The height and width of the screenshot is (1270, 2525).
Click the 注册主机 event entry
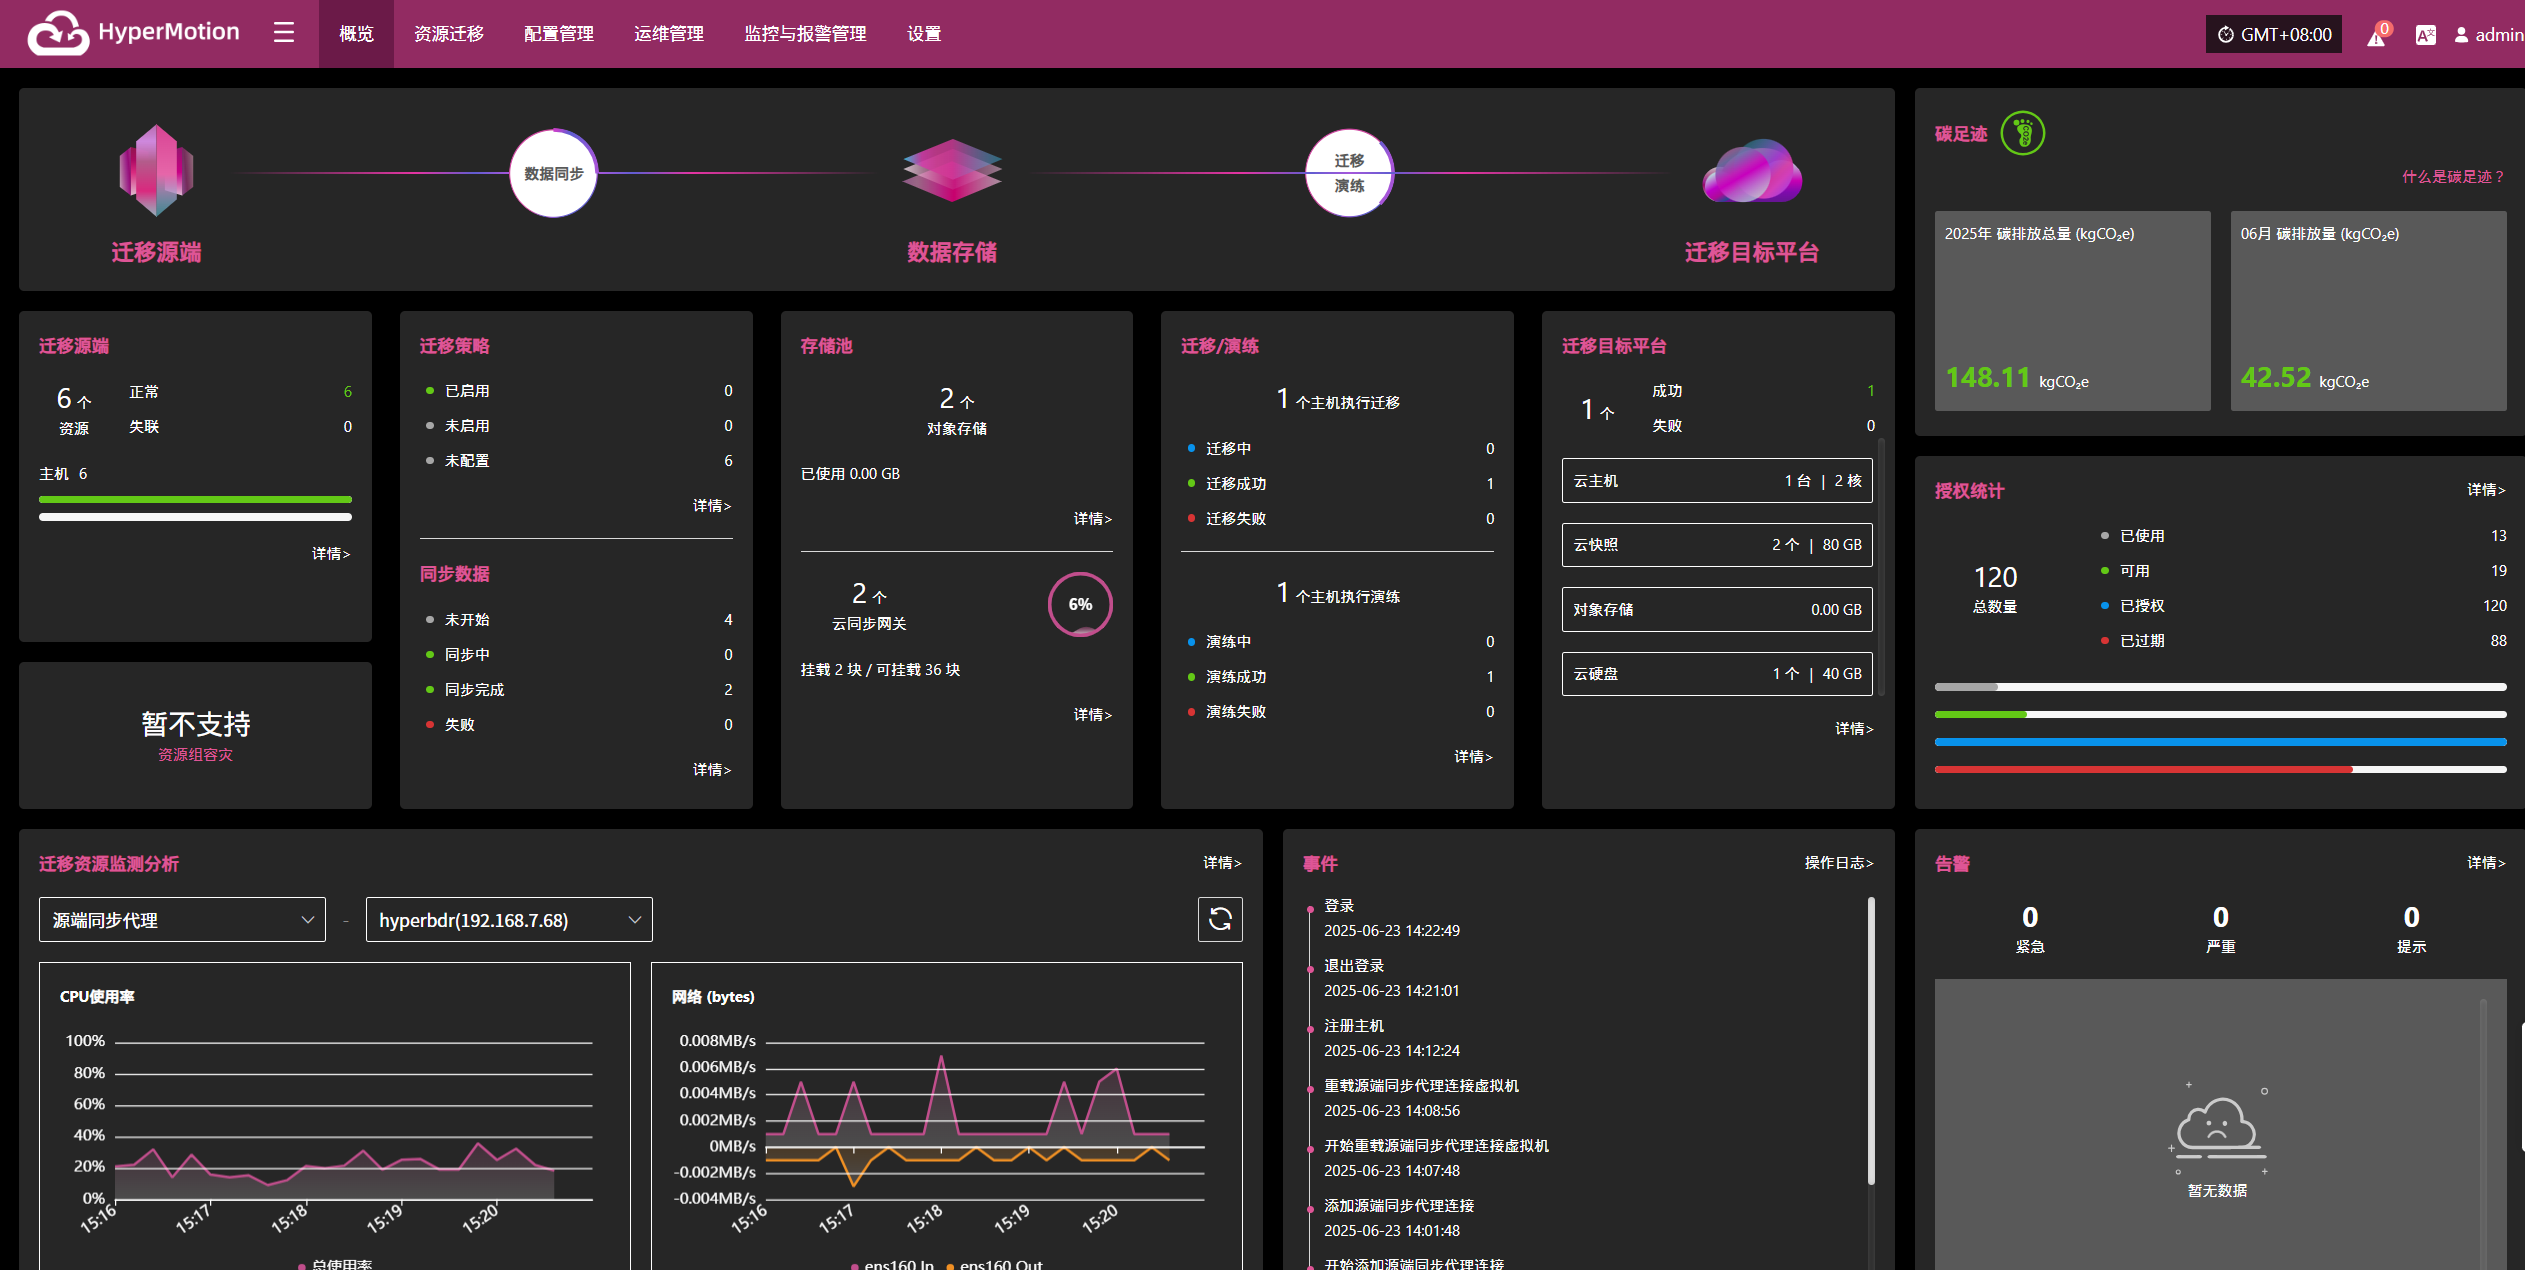(1391, 1038)
